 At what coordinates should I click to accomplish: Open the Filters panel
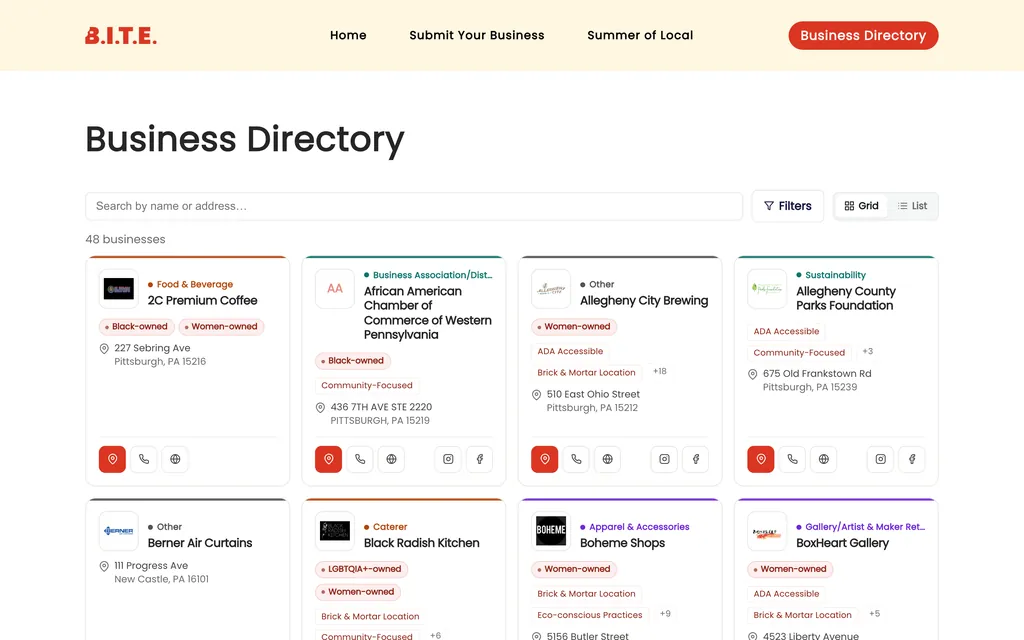(x=788, y=206)
